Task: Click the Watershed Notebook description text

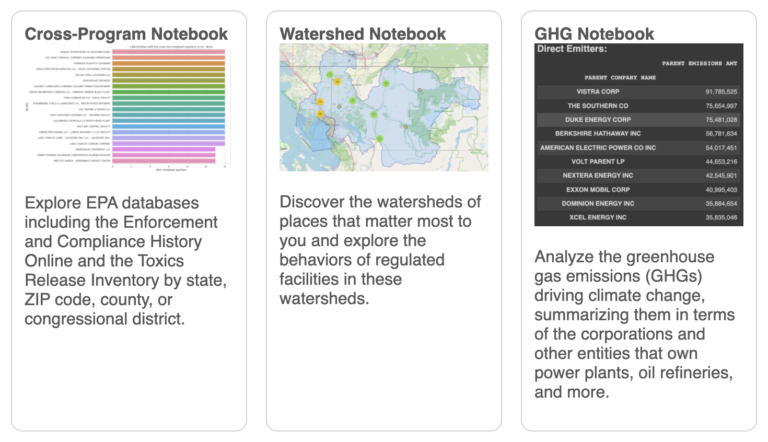Action: tap(380, 250)
